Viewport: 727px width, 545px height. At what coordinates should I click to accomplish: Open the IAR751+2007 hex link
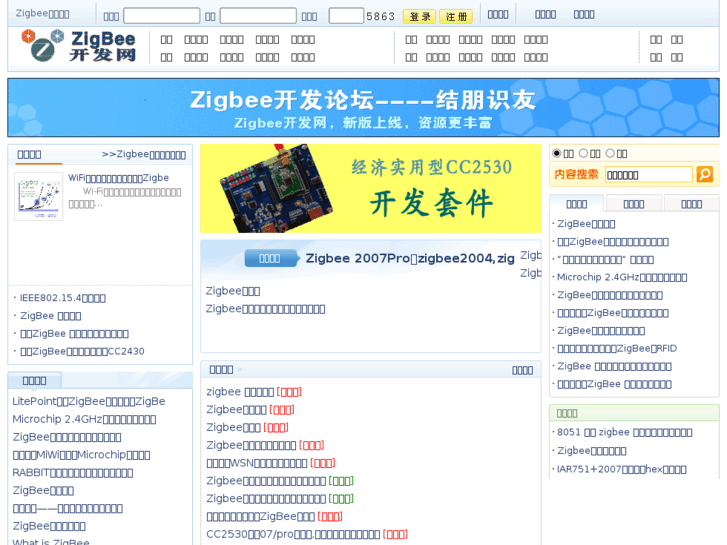click(621, 469)
